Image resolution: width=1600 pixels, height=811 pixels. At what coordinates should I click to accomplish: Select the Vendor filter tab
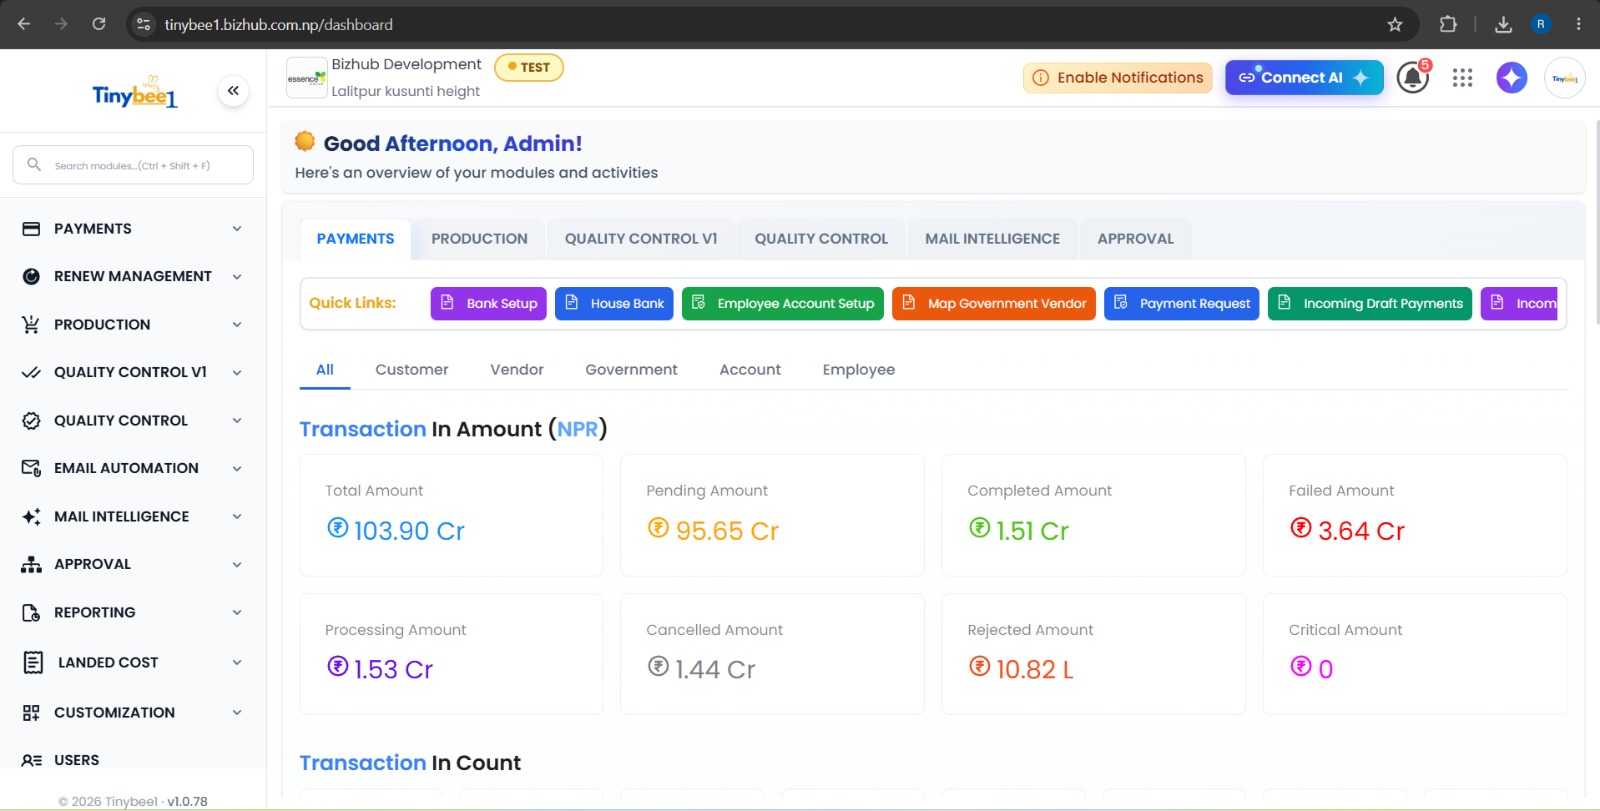[517, 370]
